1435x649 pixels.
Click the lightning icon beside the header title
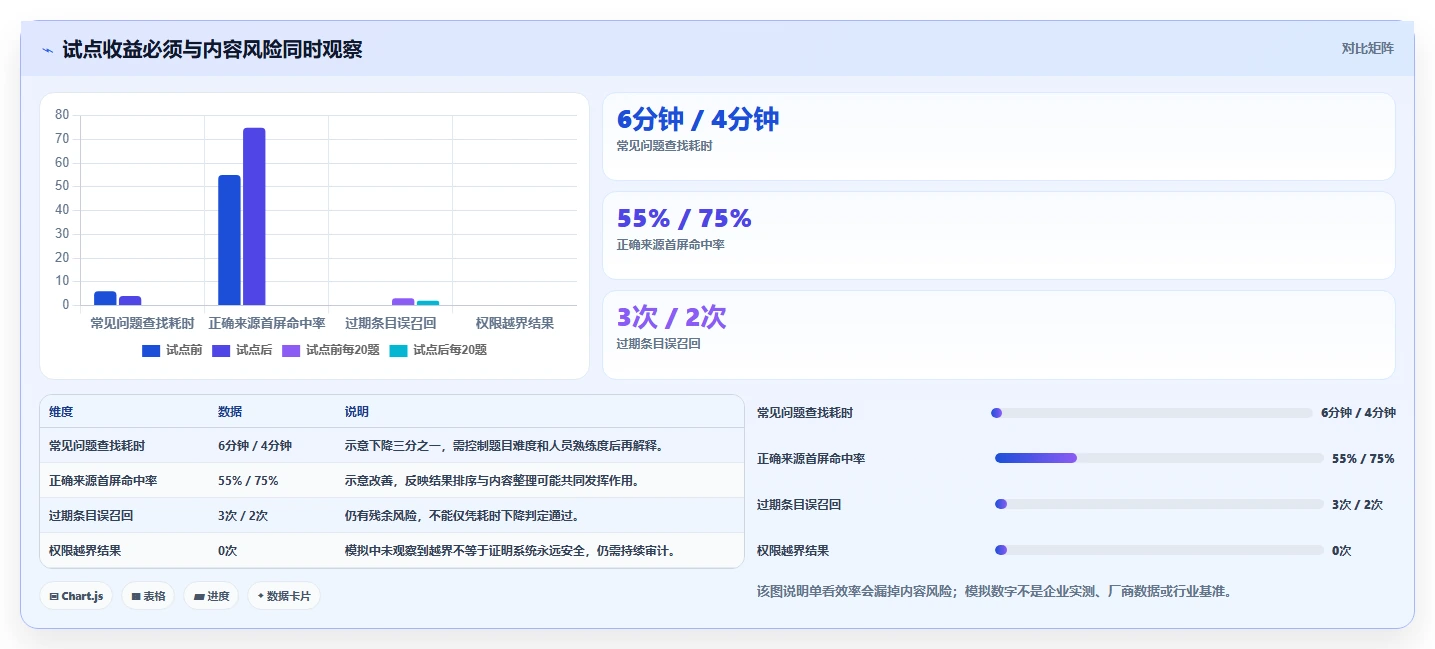click(x=47, y=50)
